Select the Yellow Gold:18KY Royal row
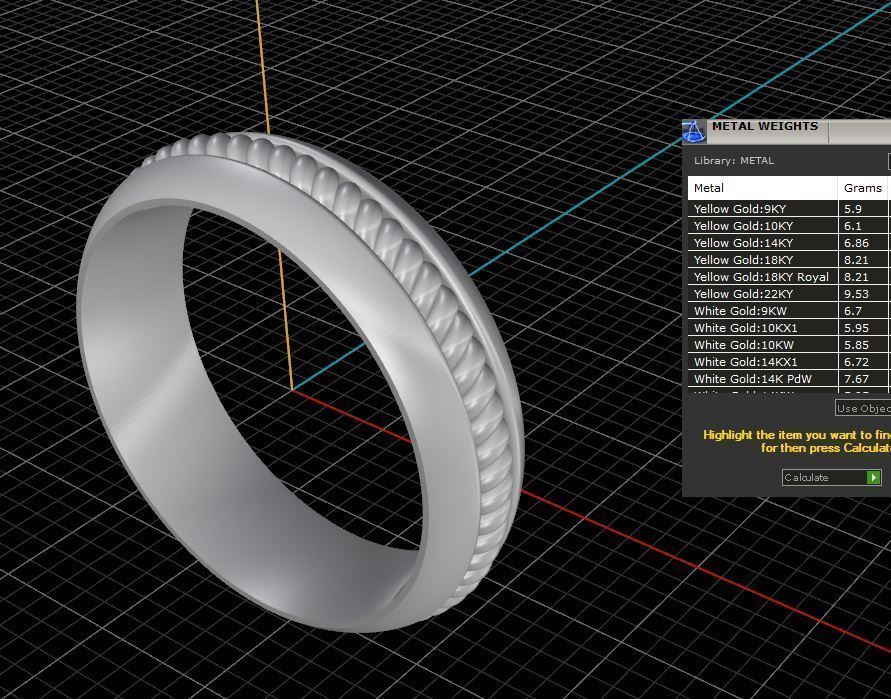Image resolution: width=891 pixels, height=699 pixels. pos(789,277)
